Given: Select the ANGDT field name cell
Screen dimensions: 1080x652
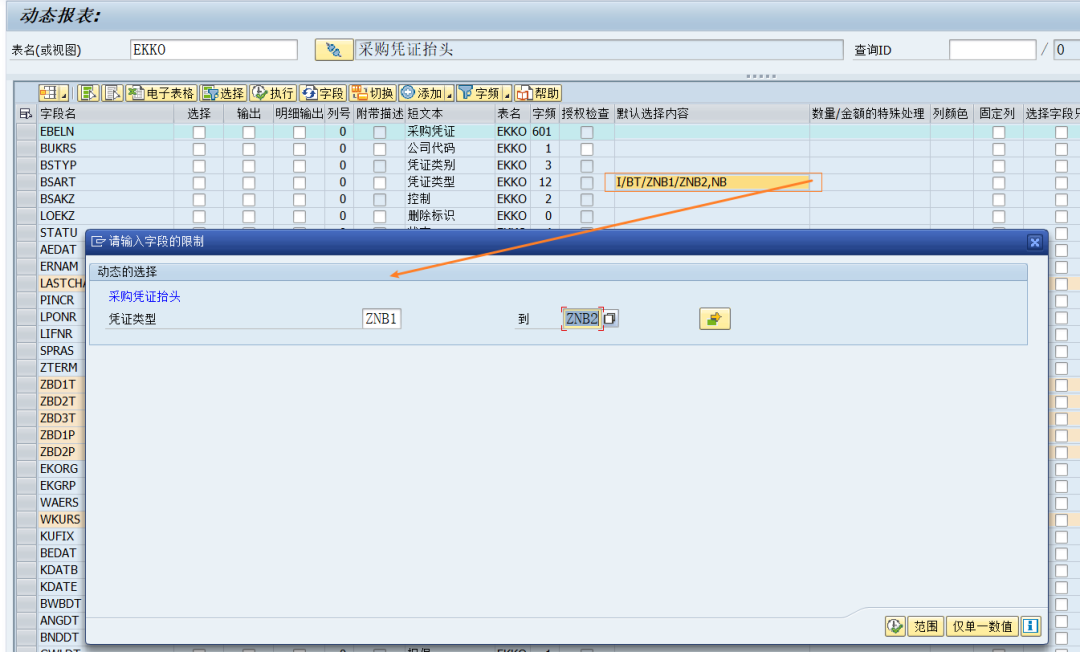Looking at the screenshot, I should coord(61,620).
